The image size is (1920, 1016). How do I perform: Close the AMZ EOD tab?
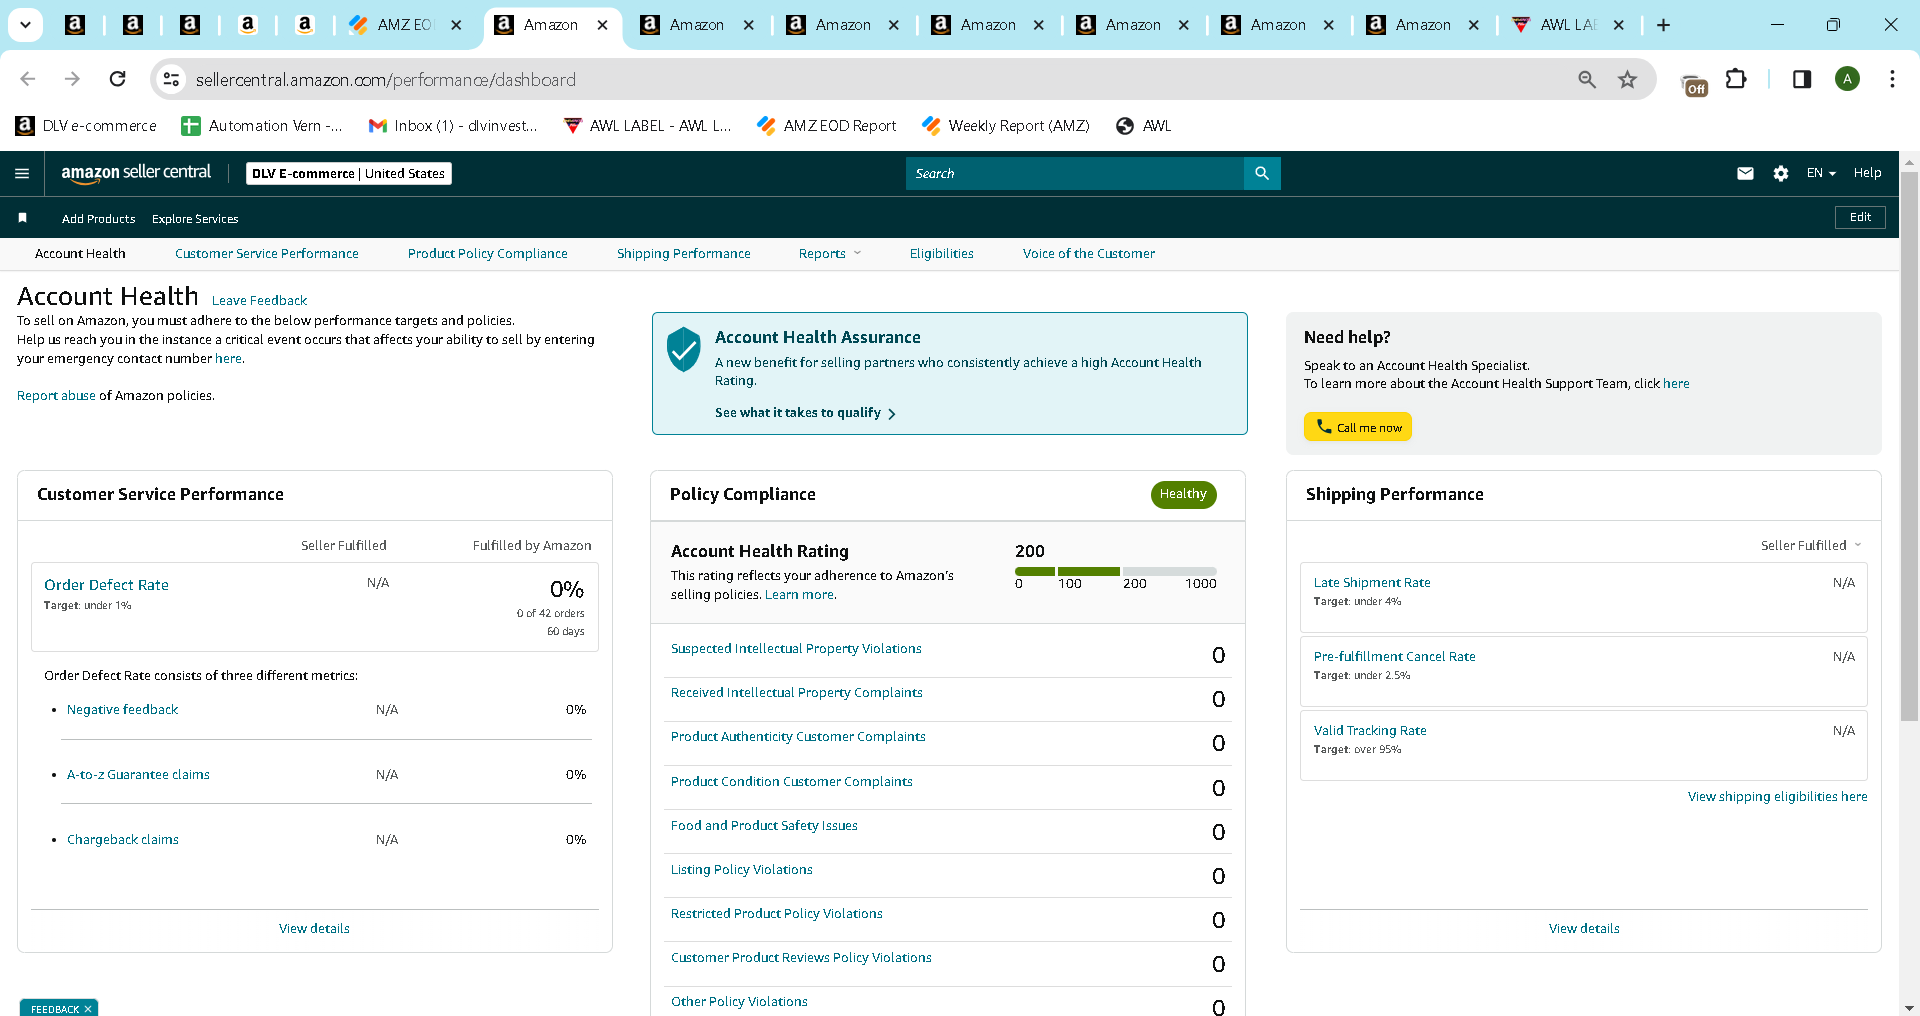coord(456,25)
